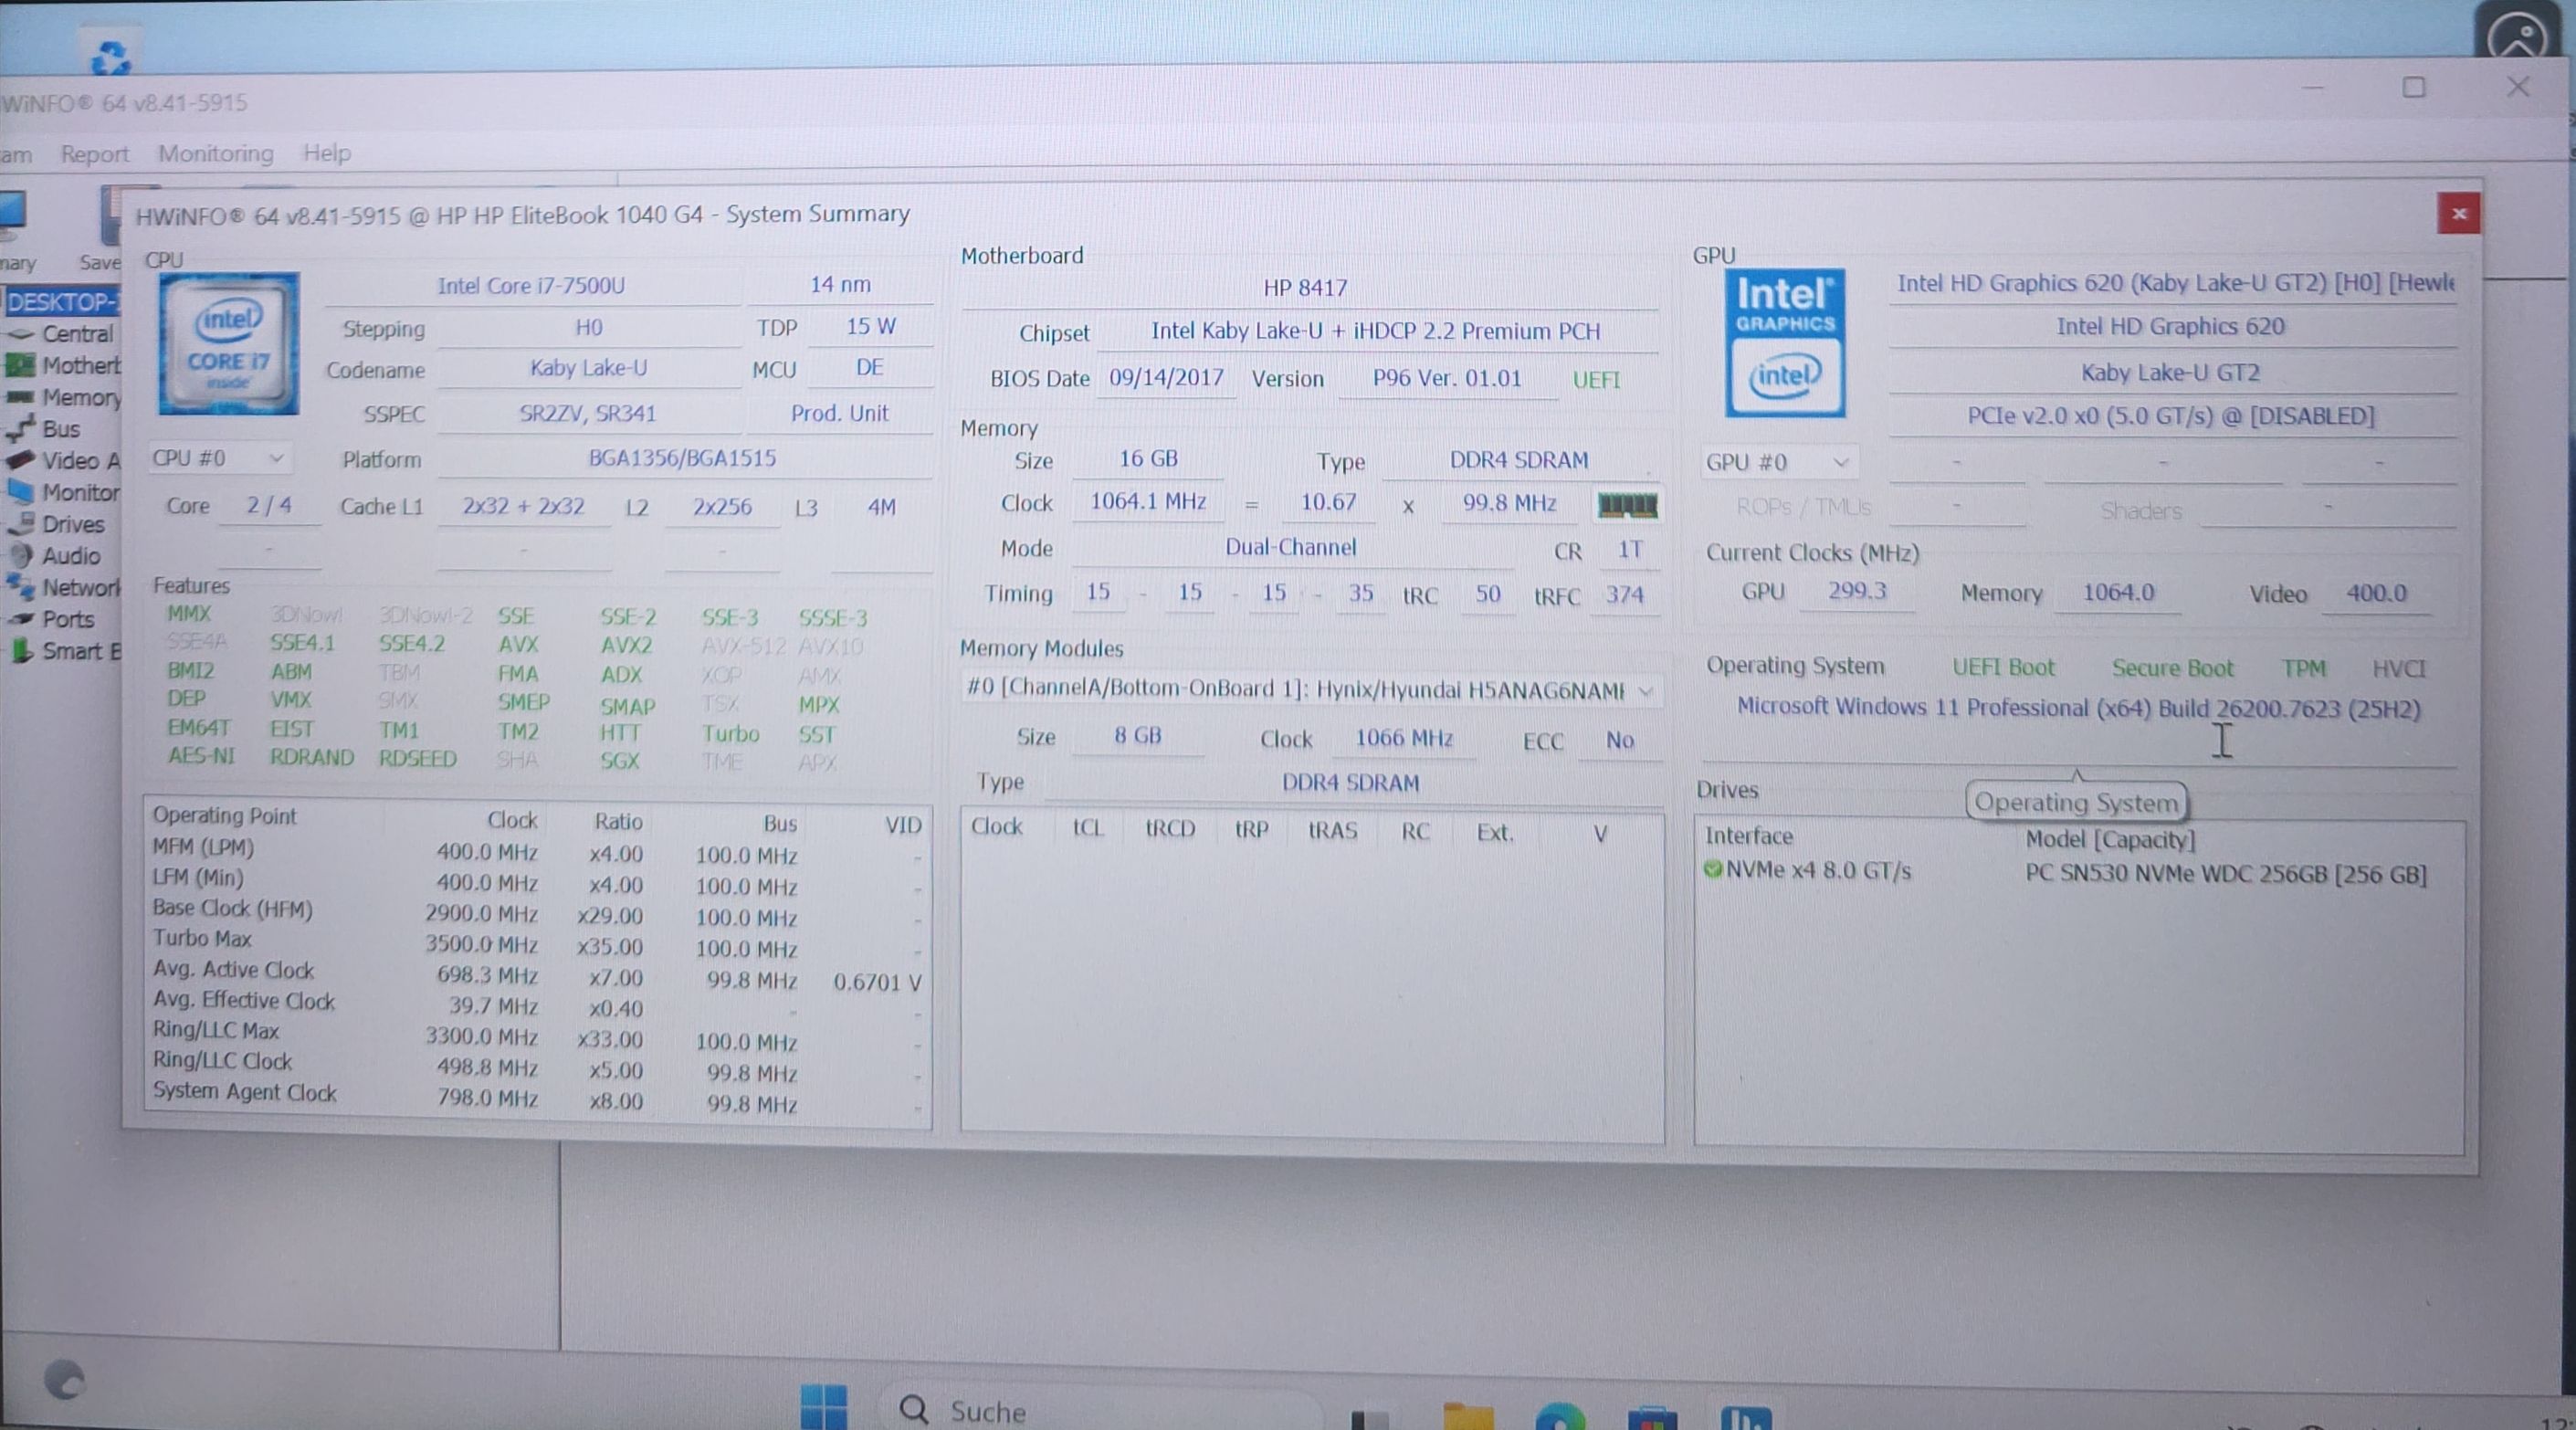The width and height of the screenshot is (2576, 1430).
Task: Click the GPU clock value 299.3
Action: (1857, 591)
